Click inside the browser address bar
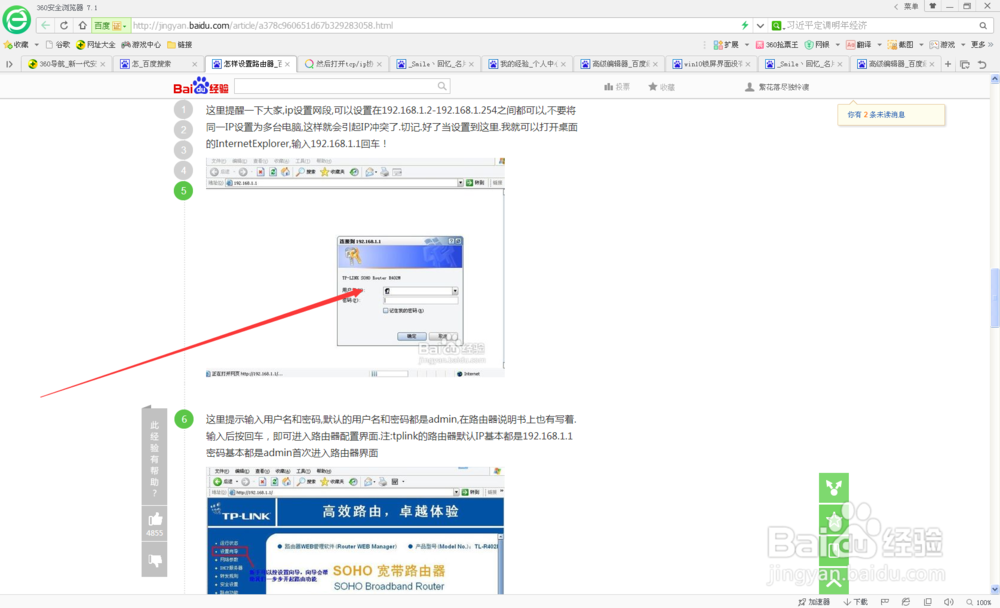Viewport: 1000px width, 608px height. [400, 24]
